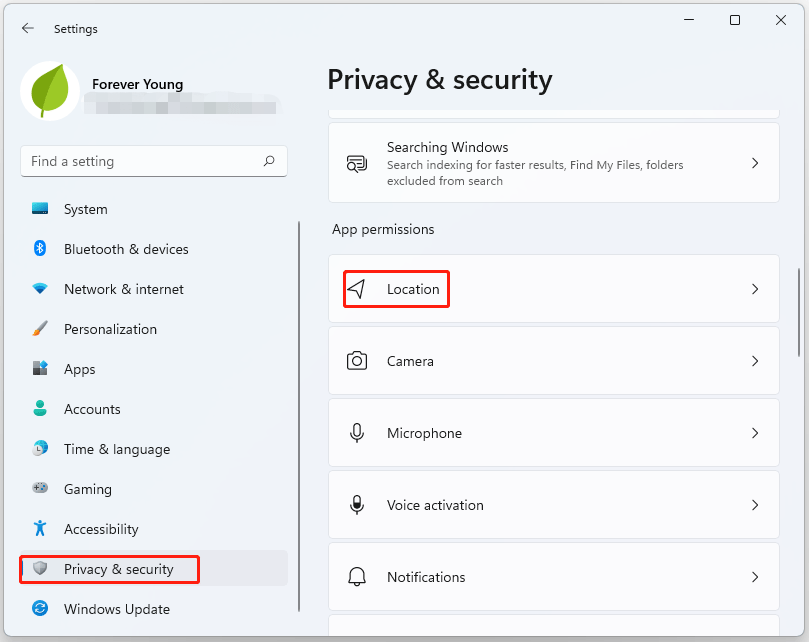Open the Personalization category
This screenshot has height=642, width=809.
[154, 329]
